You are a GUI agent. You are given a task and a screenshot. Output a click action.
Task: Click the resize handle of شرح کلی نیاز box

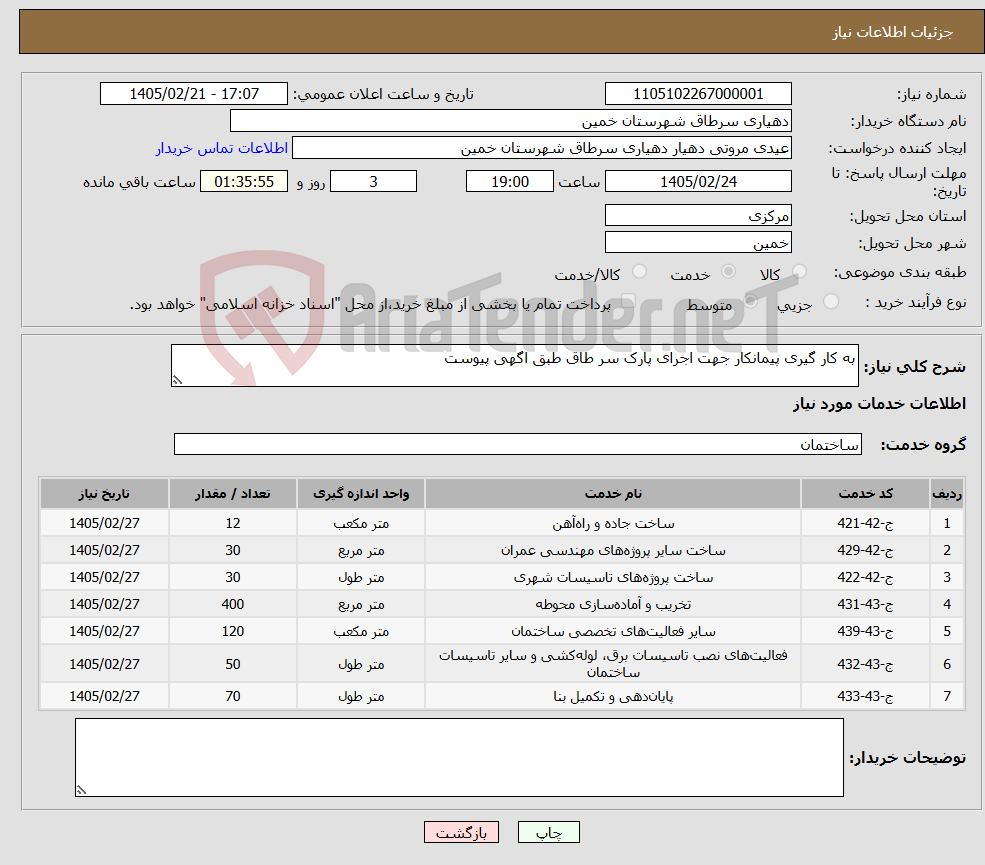tap(177, 380)
